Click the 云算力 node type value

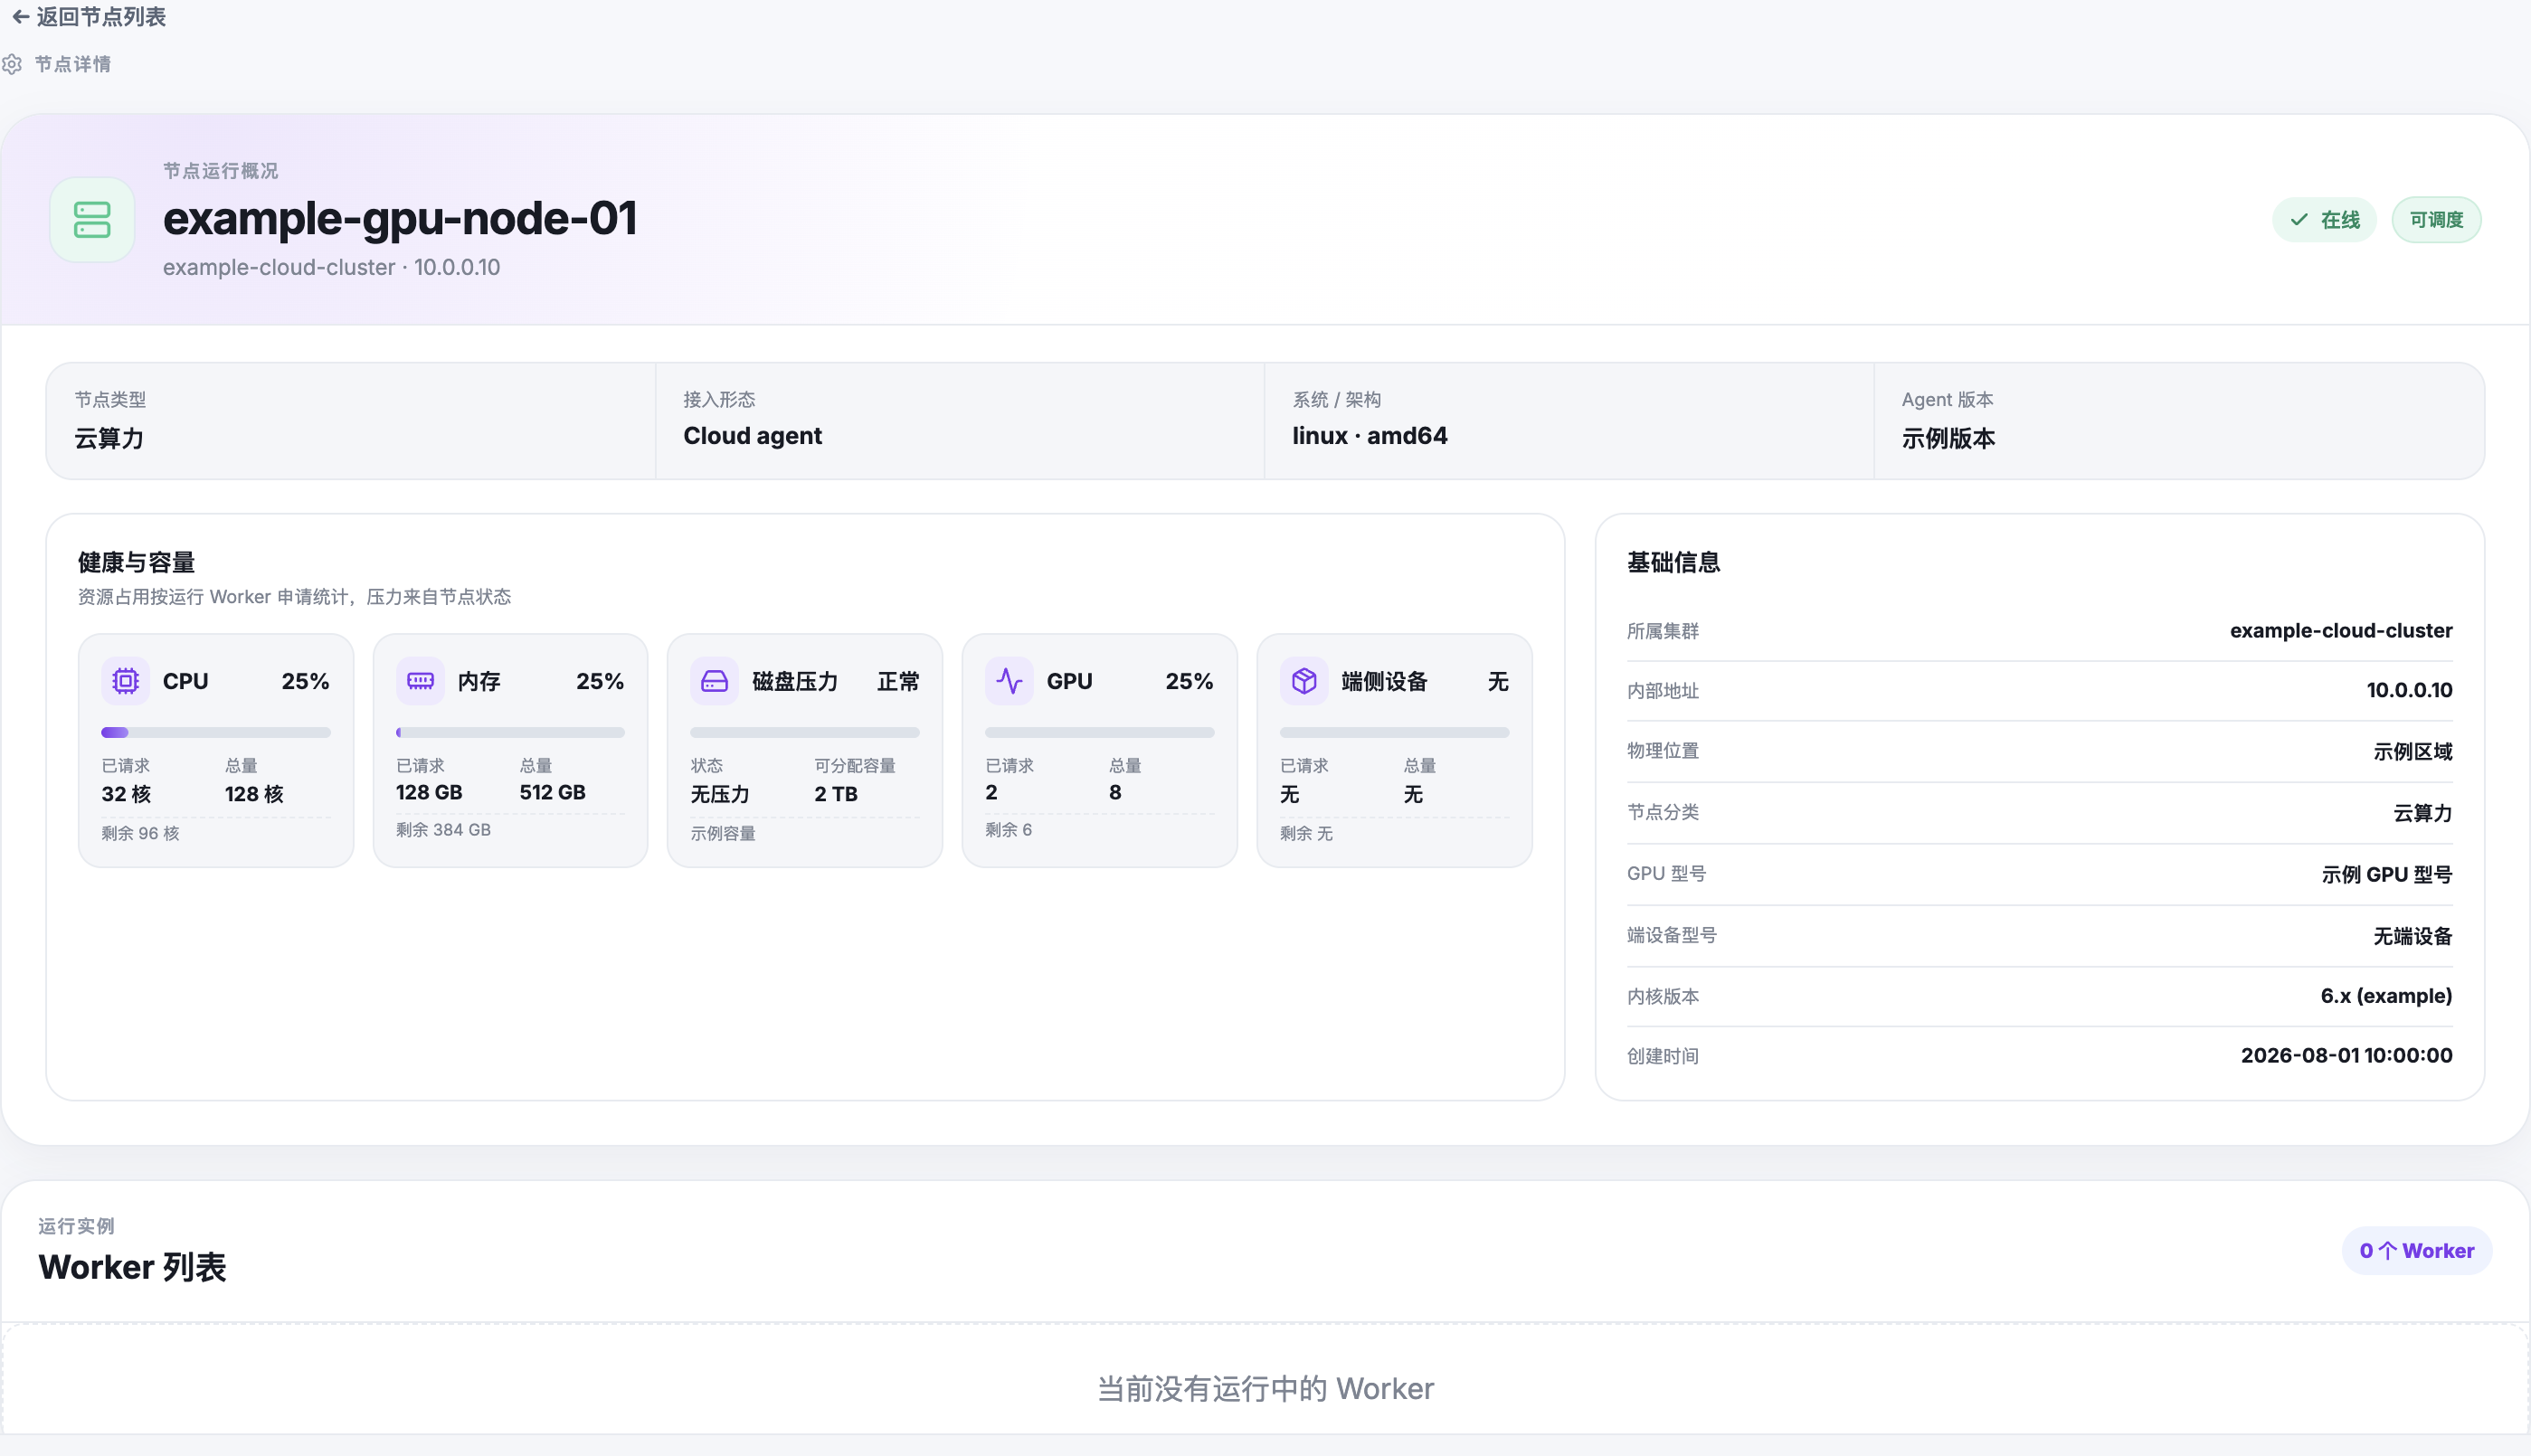tap(109, 438)
